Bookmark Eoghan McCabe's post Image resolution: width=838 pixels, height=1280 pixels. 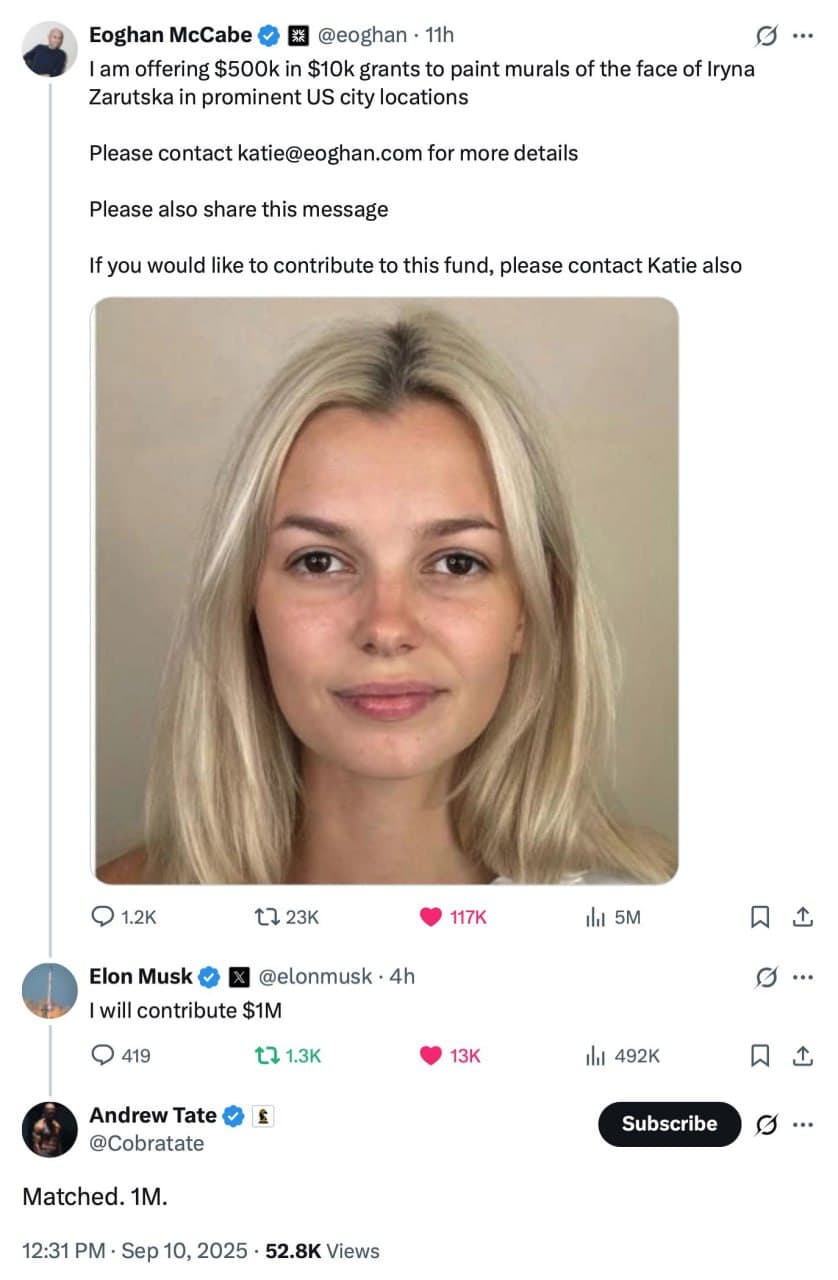pyautogui.click(x=759, y=916)
